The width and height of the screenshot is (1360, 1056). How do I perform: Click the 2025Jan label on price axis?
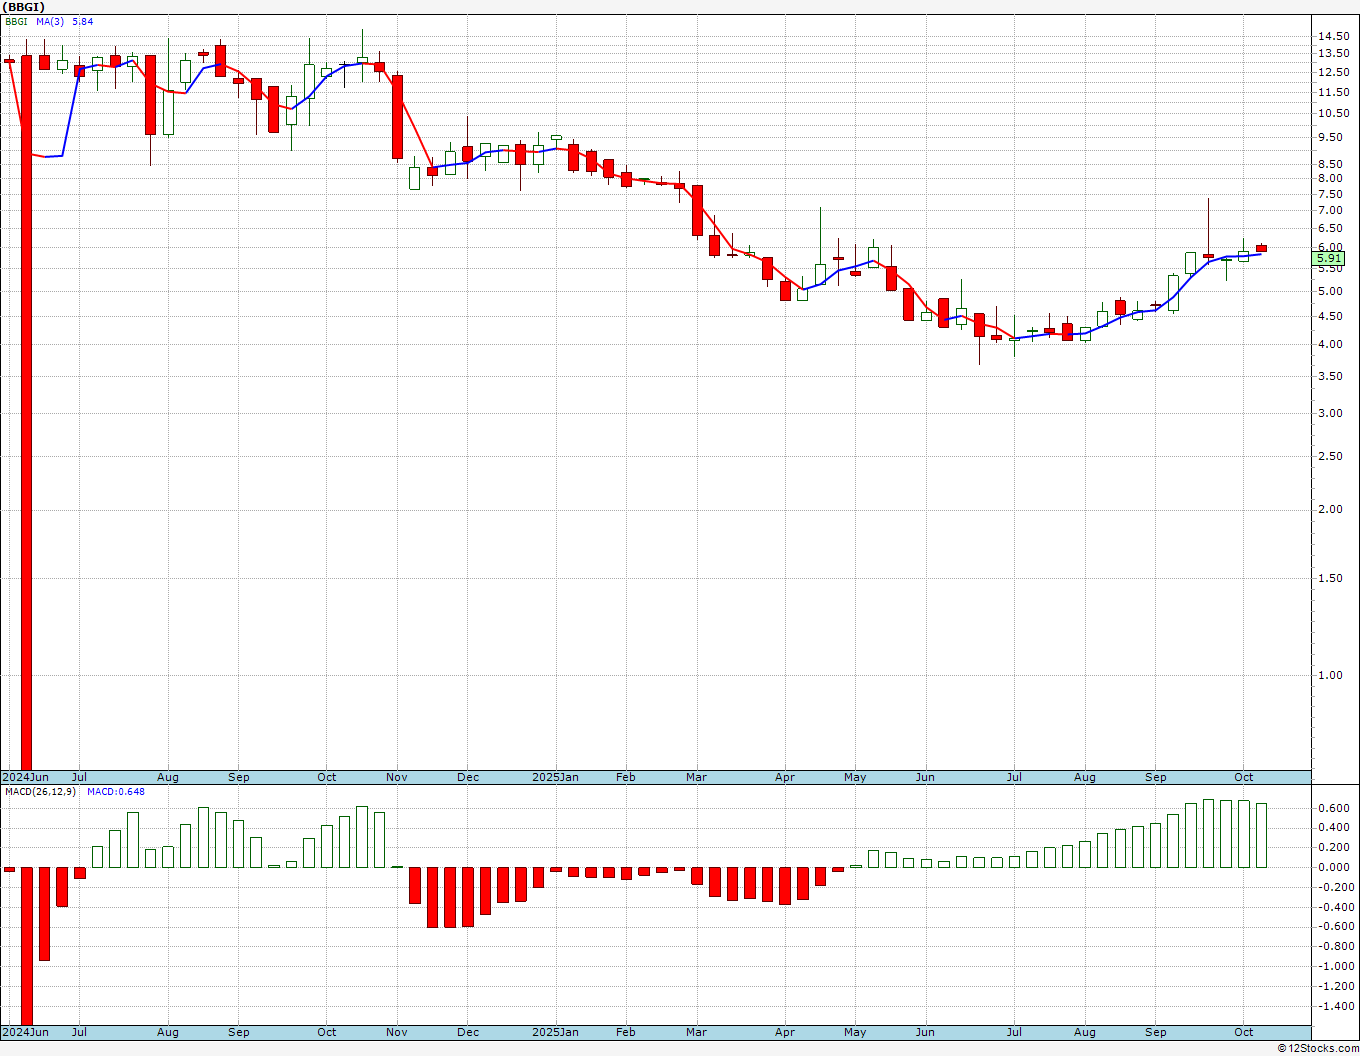tap(555, 777)
